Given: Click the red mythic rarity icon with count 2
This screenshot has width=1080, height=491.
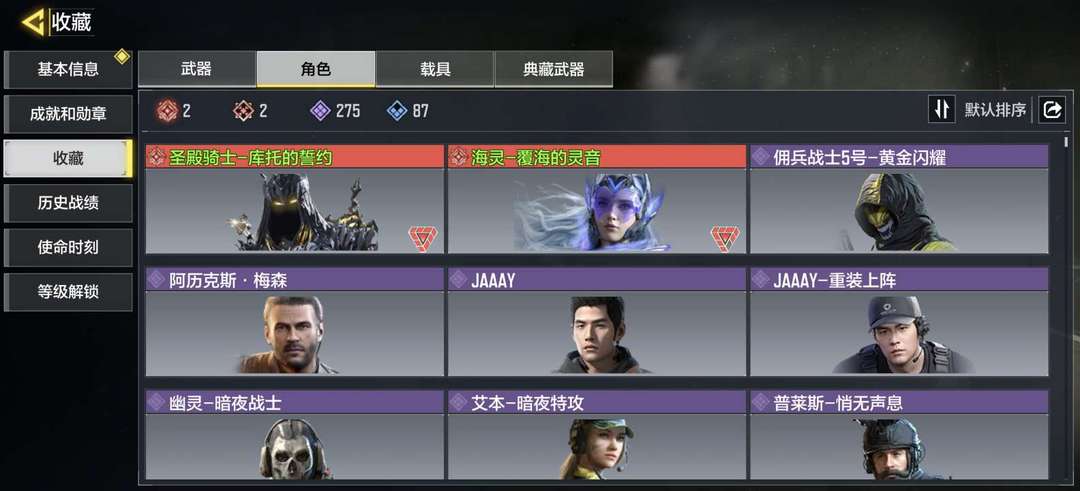Looking at the screenshot, I should (167, 110).
